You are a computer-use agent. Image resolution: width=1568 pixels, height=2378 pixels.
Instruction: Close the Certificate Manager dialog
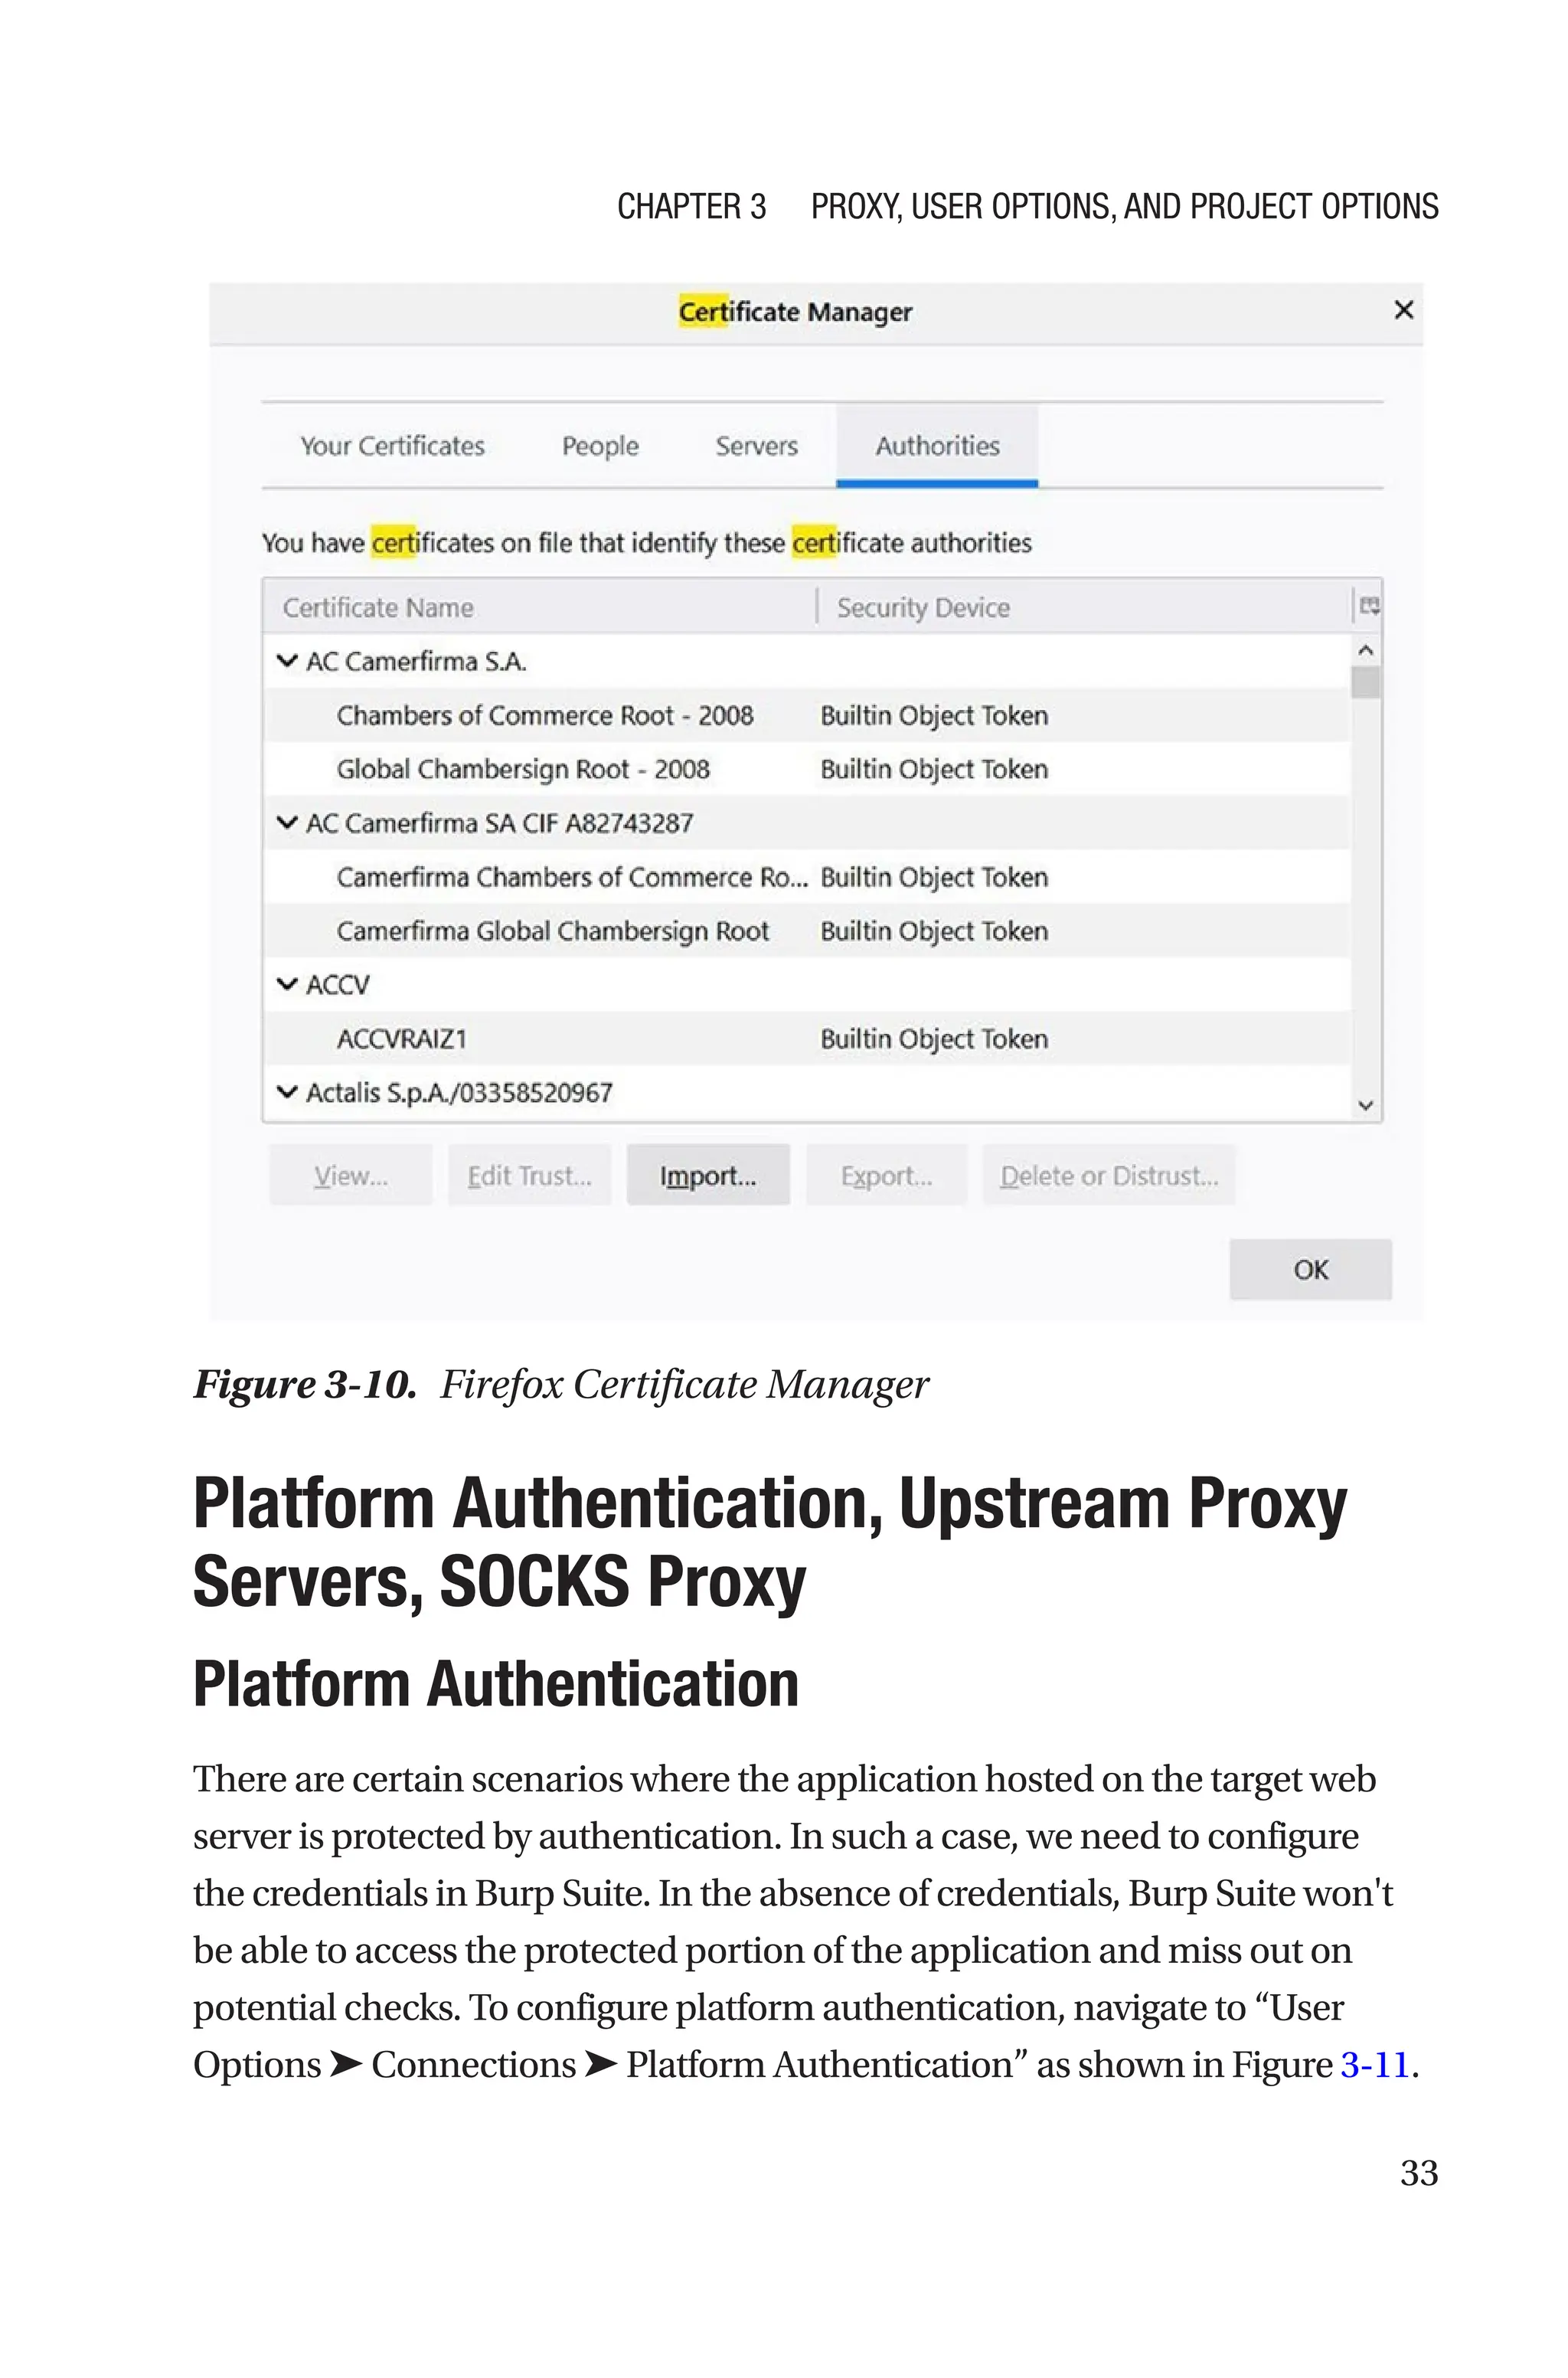pos(1403,310)
